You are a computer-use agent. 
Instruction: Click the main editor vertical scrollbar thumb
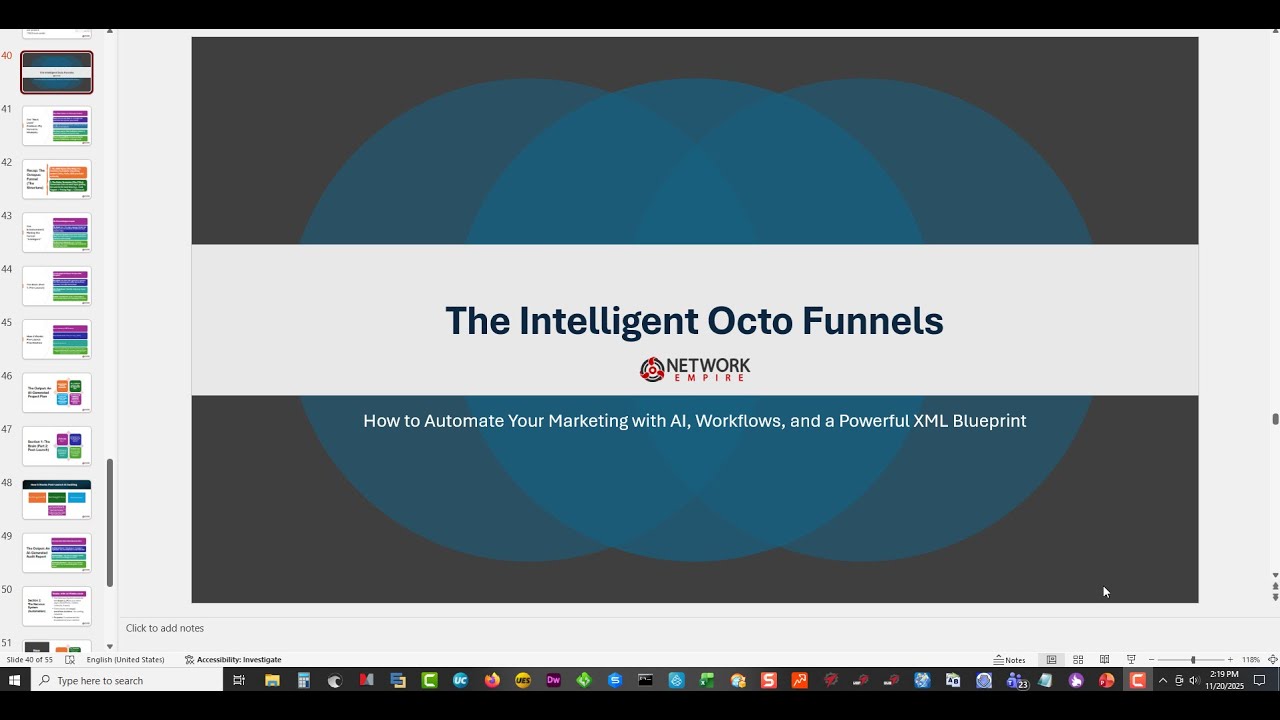pos(1275,419)
